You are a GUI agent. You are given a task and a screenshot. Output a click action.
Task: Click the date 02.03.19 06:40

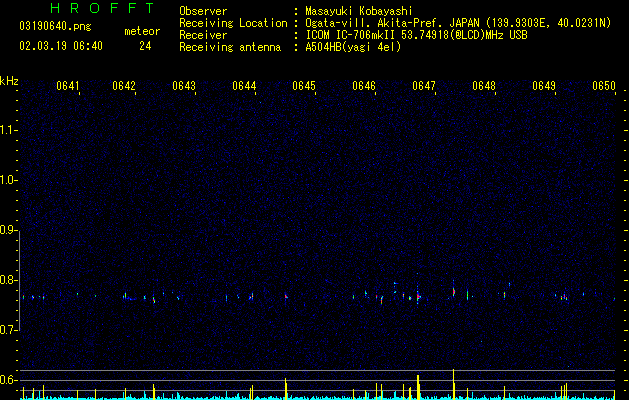[x=61, y=46]
